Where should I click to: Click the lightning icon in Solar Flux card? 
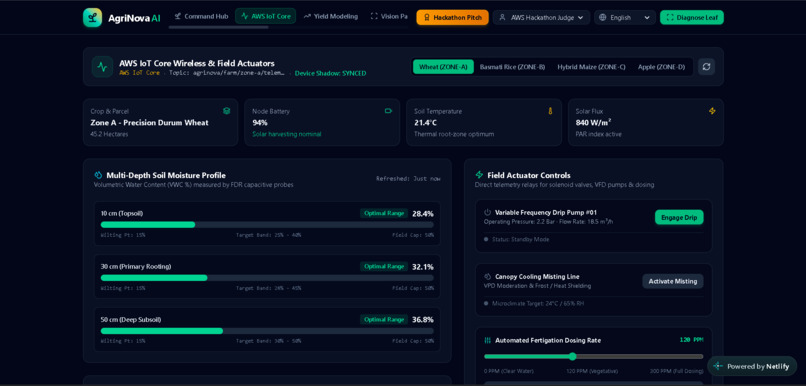[712, 111]
